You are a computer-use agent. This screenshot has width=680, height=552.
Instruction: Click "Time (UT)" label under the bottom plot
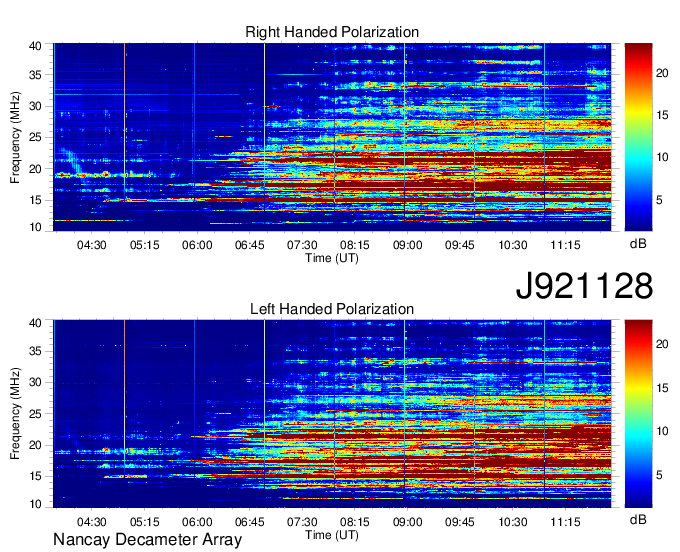tap(332, 535)
